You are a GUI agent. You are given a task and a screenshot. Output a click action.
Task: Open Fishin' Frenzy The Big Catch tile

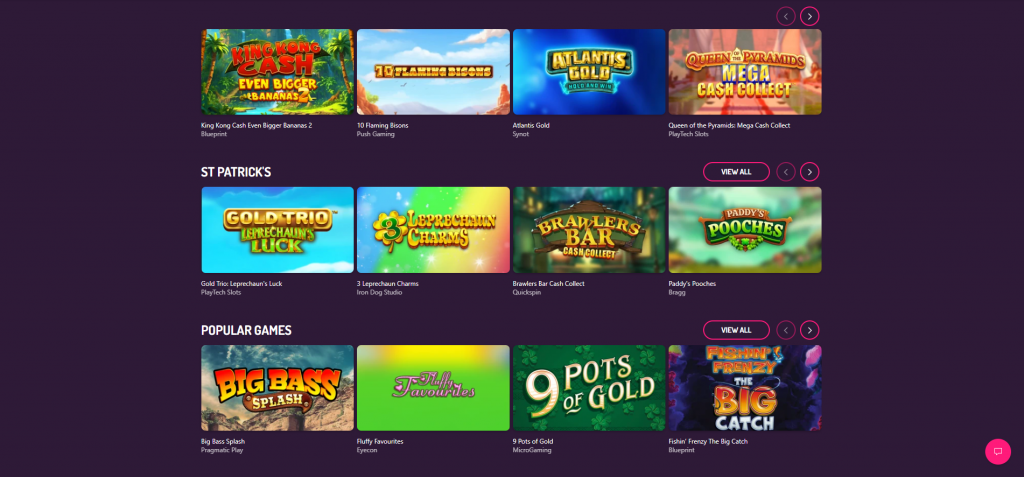tap(745, 388)
